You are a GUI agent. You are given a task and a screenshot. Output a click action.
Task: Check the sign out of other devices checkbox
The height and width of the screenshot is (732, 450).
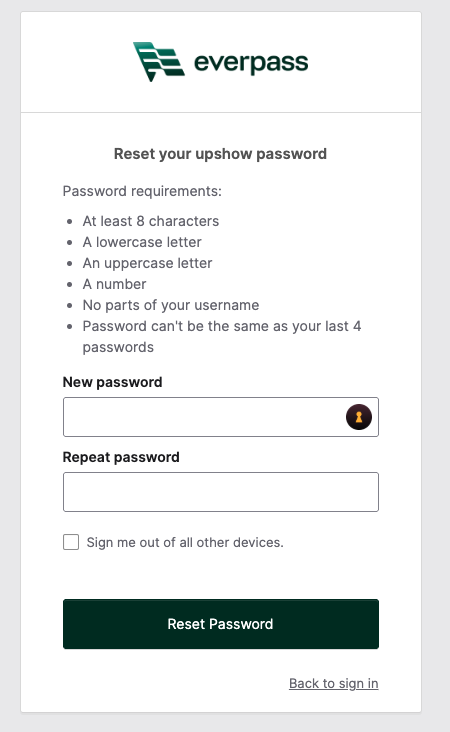click(71, 542)
